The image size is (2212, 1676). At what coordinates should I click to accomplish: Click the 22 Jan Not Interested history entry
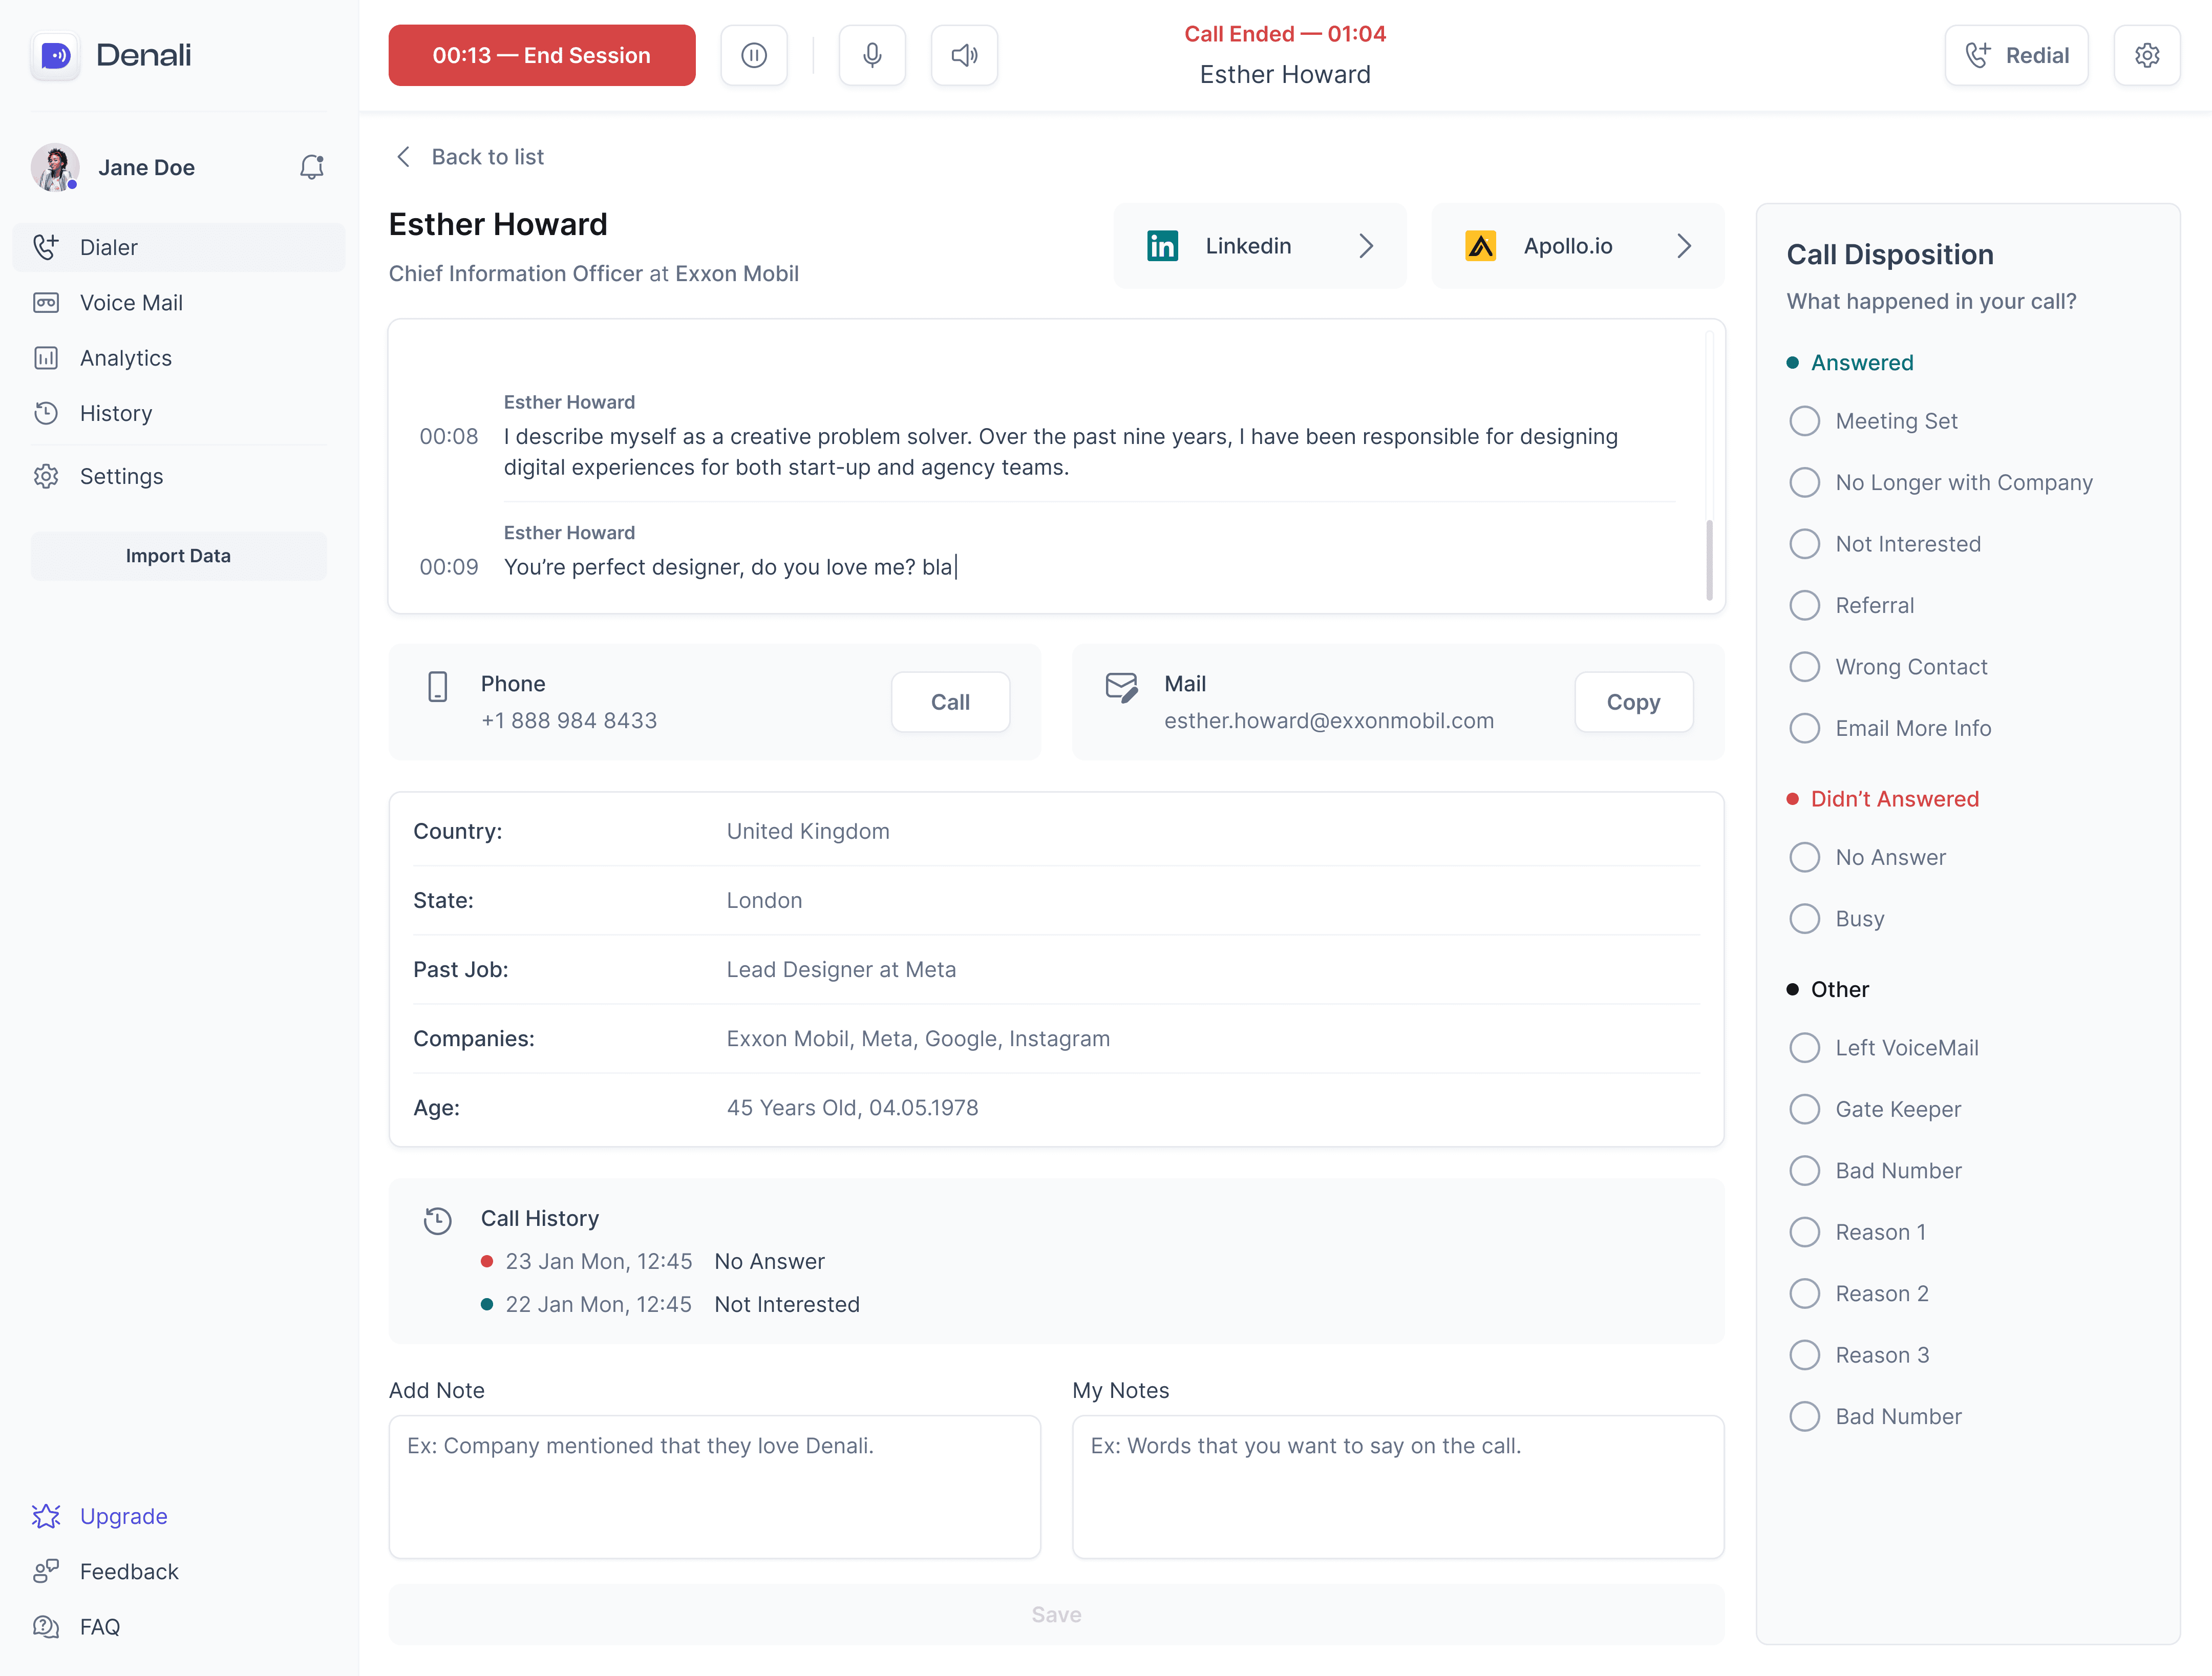coord(670,1305)
